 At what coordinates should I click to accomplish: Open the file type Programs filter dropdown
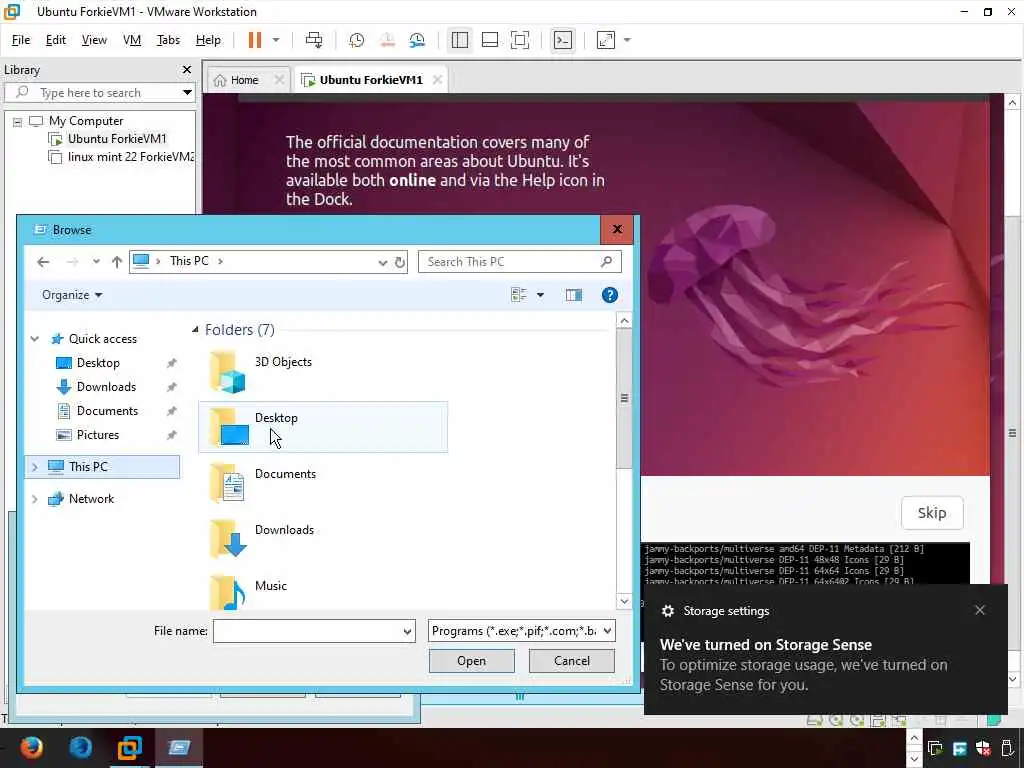point(522,632)
